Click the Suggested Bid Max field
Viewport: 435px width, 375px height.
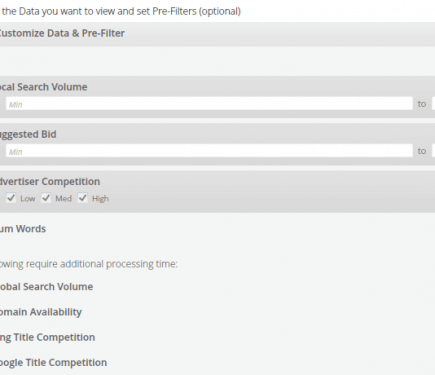[x=433, y=151]
